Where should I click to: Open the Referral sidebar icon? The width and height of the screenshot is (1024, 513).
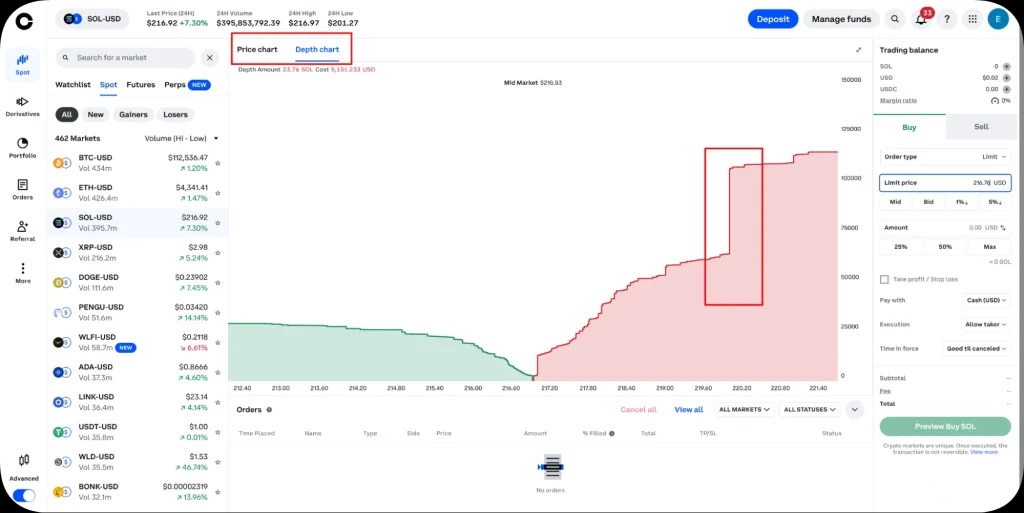(23, 230)
